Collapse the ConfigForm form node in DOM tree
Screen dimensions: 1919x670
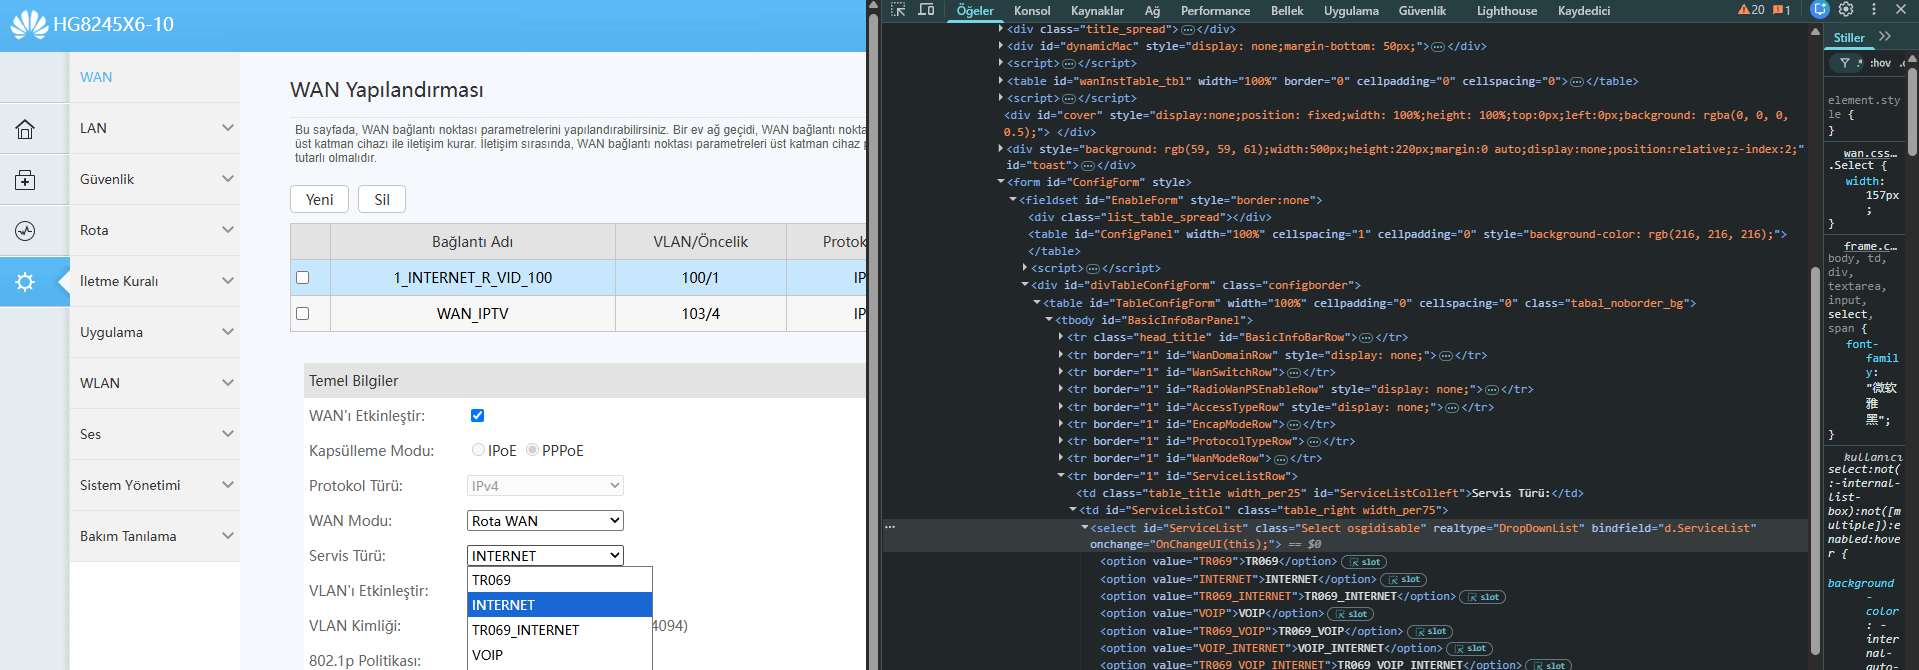click(x=1001, y=182)
